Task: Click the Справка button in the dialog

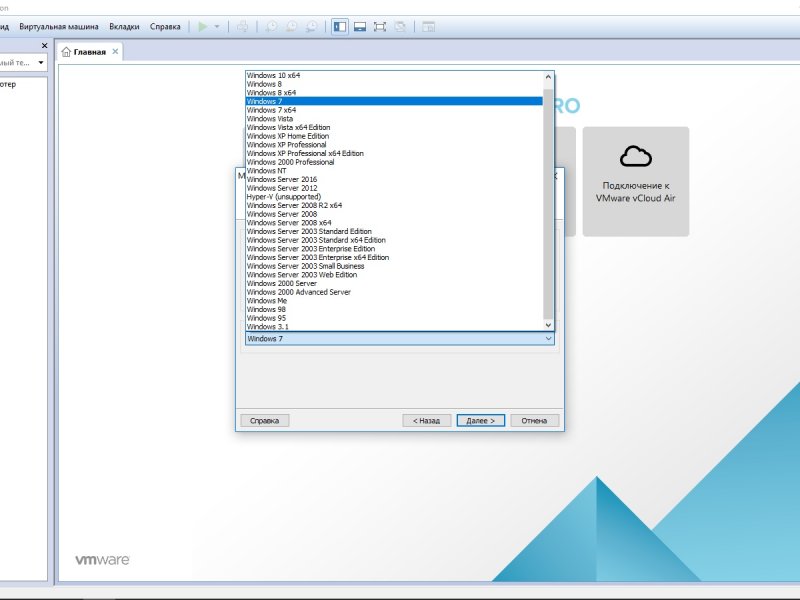Action: 264,420
